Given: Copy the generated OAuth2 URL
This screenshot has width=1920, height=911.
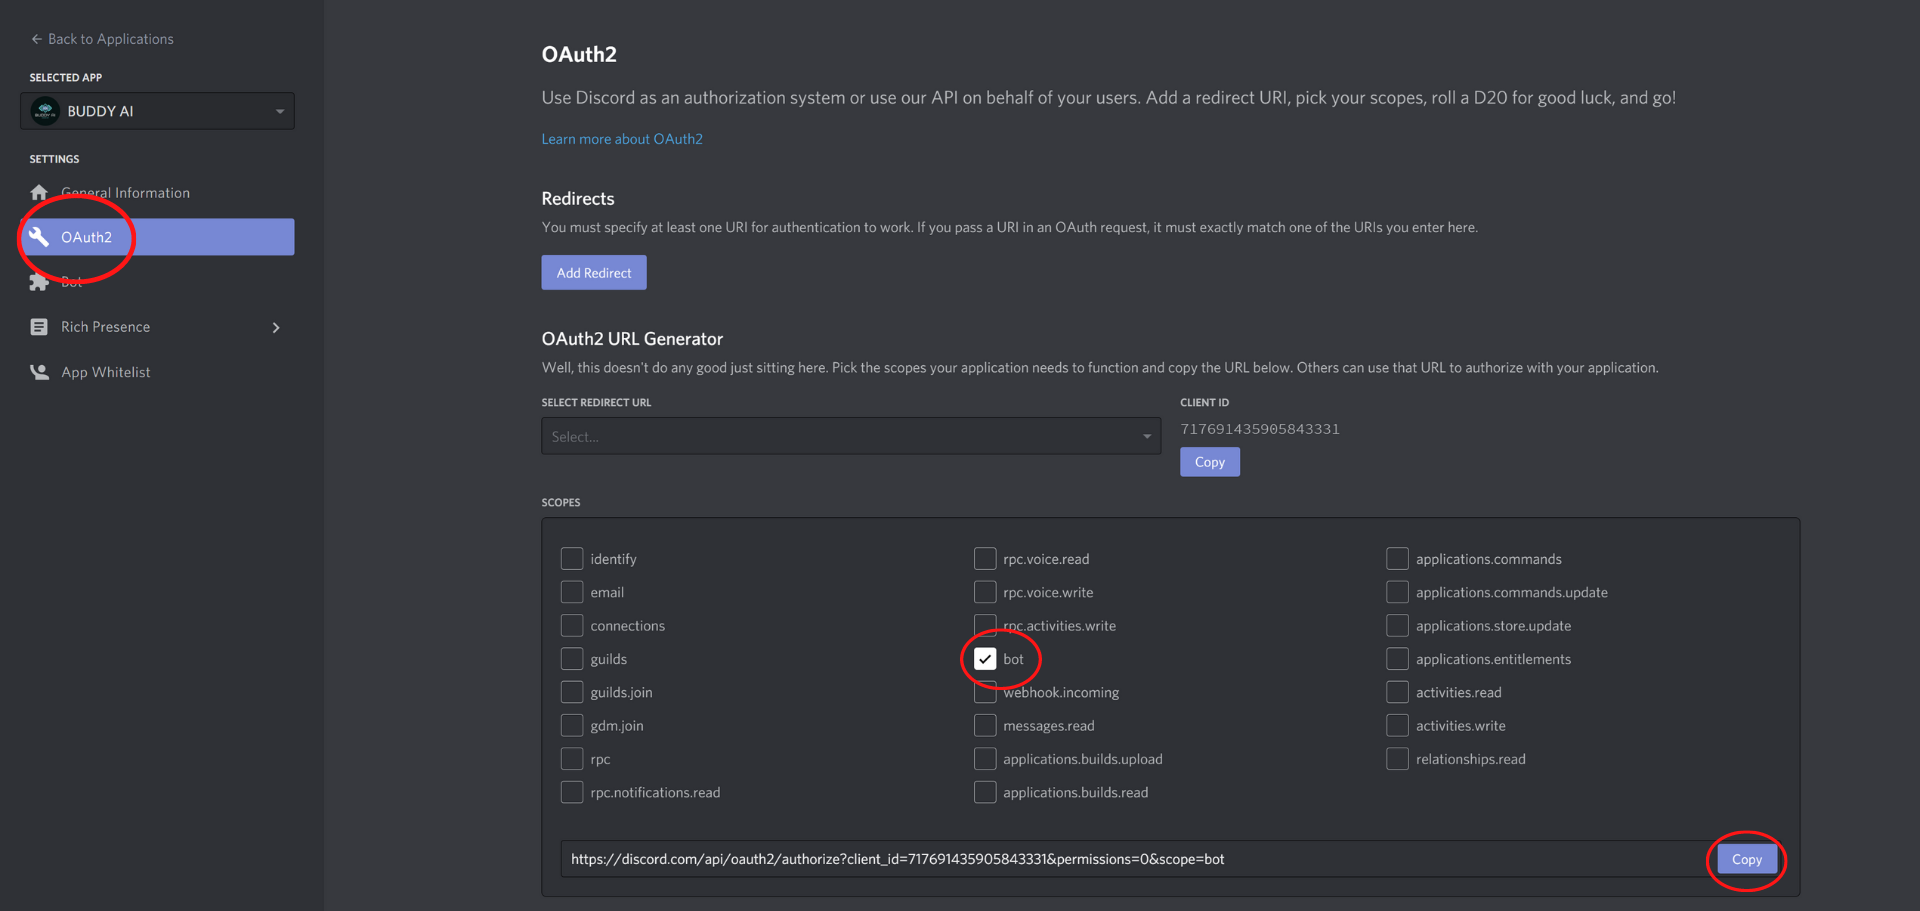Looking at the screenshot, I should 1747,859.
